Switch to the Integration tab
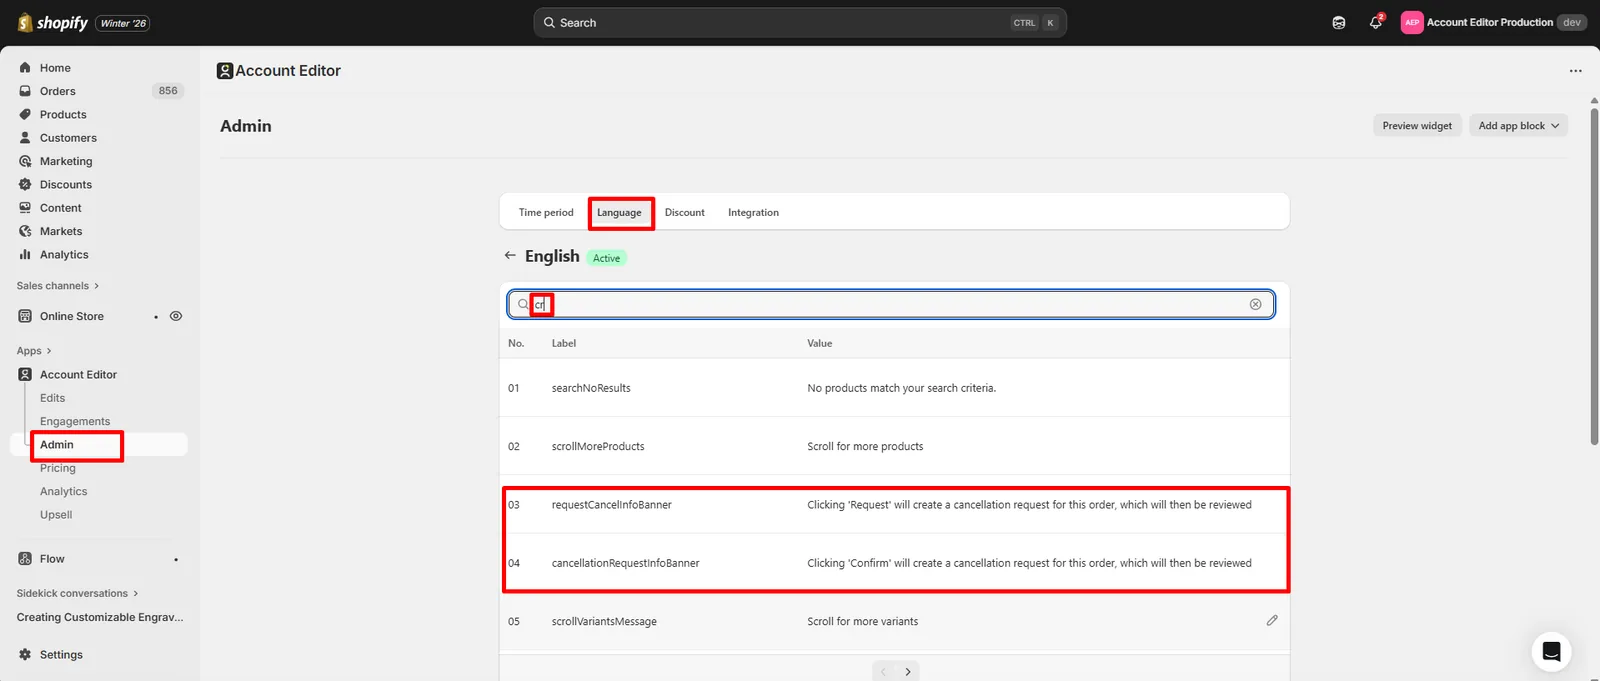 [753, 212]
